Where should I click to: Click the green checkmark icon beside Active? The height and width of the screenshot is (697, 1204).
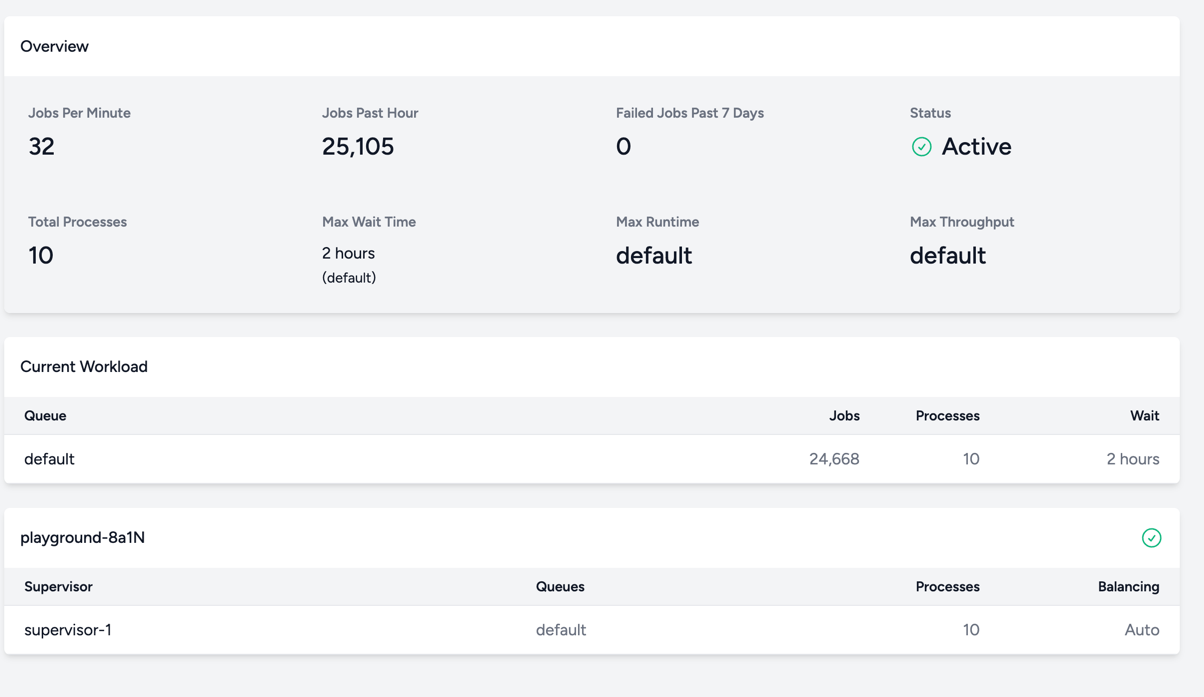[x=921, y=147]
